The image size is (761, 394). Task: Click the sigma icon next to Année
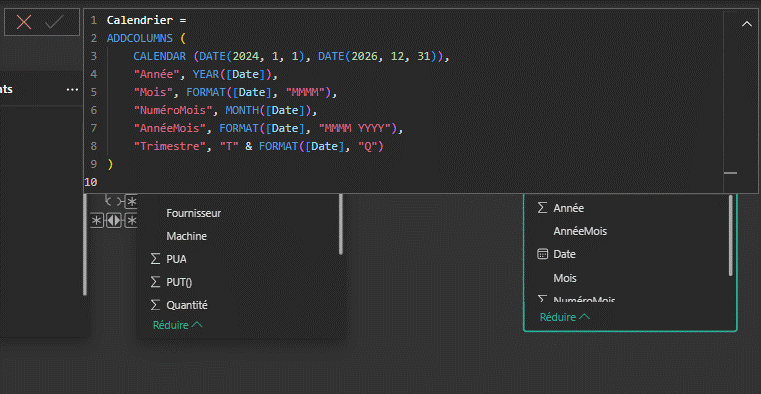coord(543,208)
